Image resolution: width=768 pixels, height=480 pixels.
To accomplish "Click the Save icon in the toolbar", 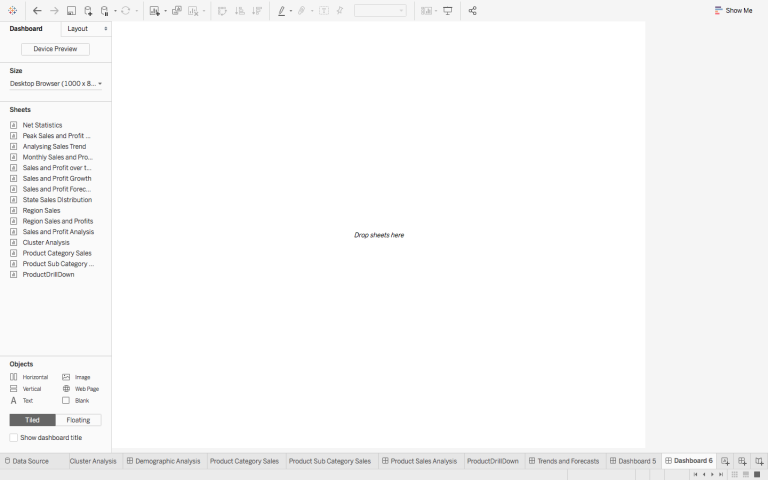I will [71, 10].
